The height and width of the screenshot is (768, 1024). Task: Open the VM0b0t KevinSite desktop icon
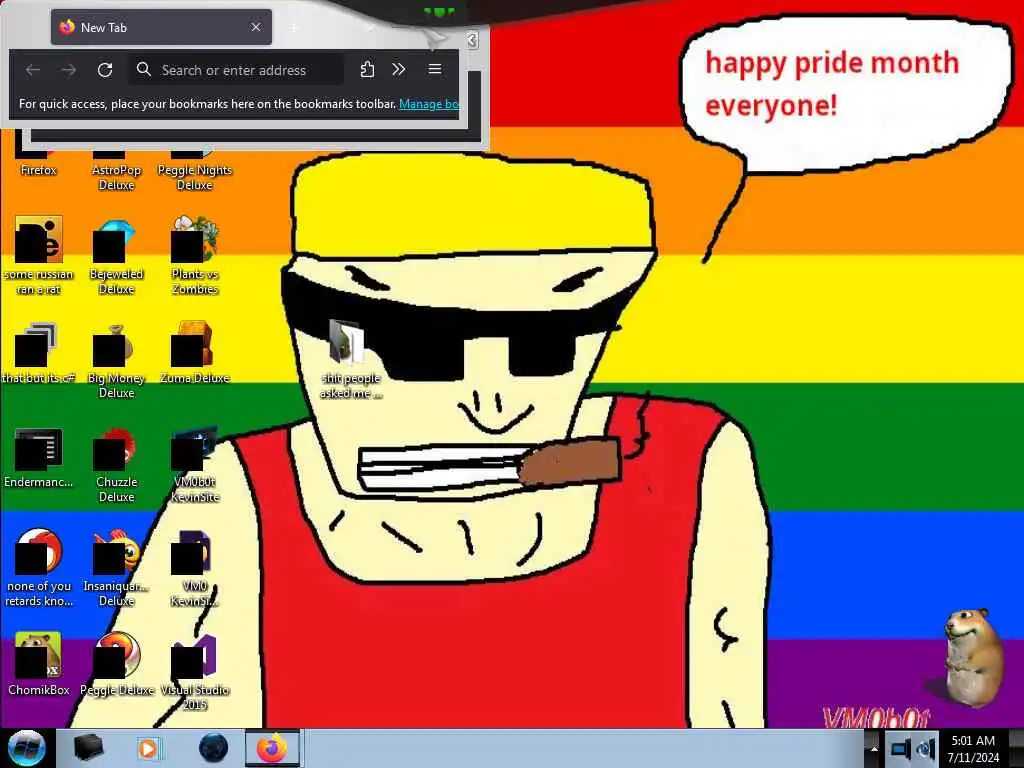[x=195, y=465]
